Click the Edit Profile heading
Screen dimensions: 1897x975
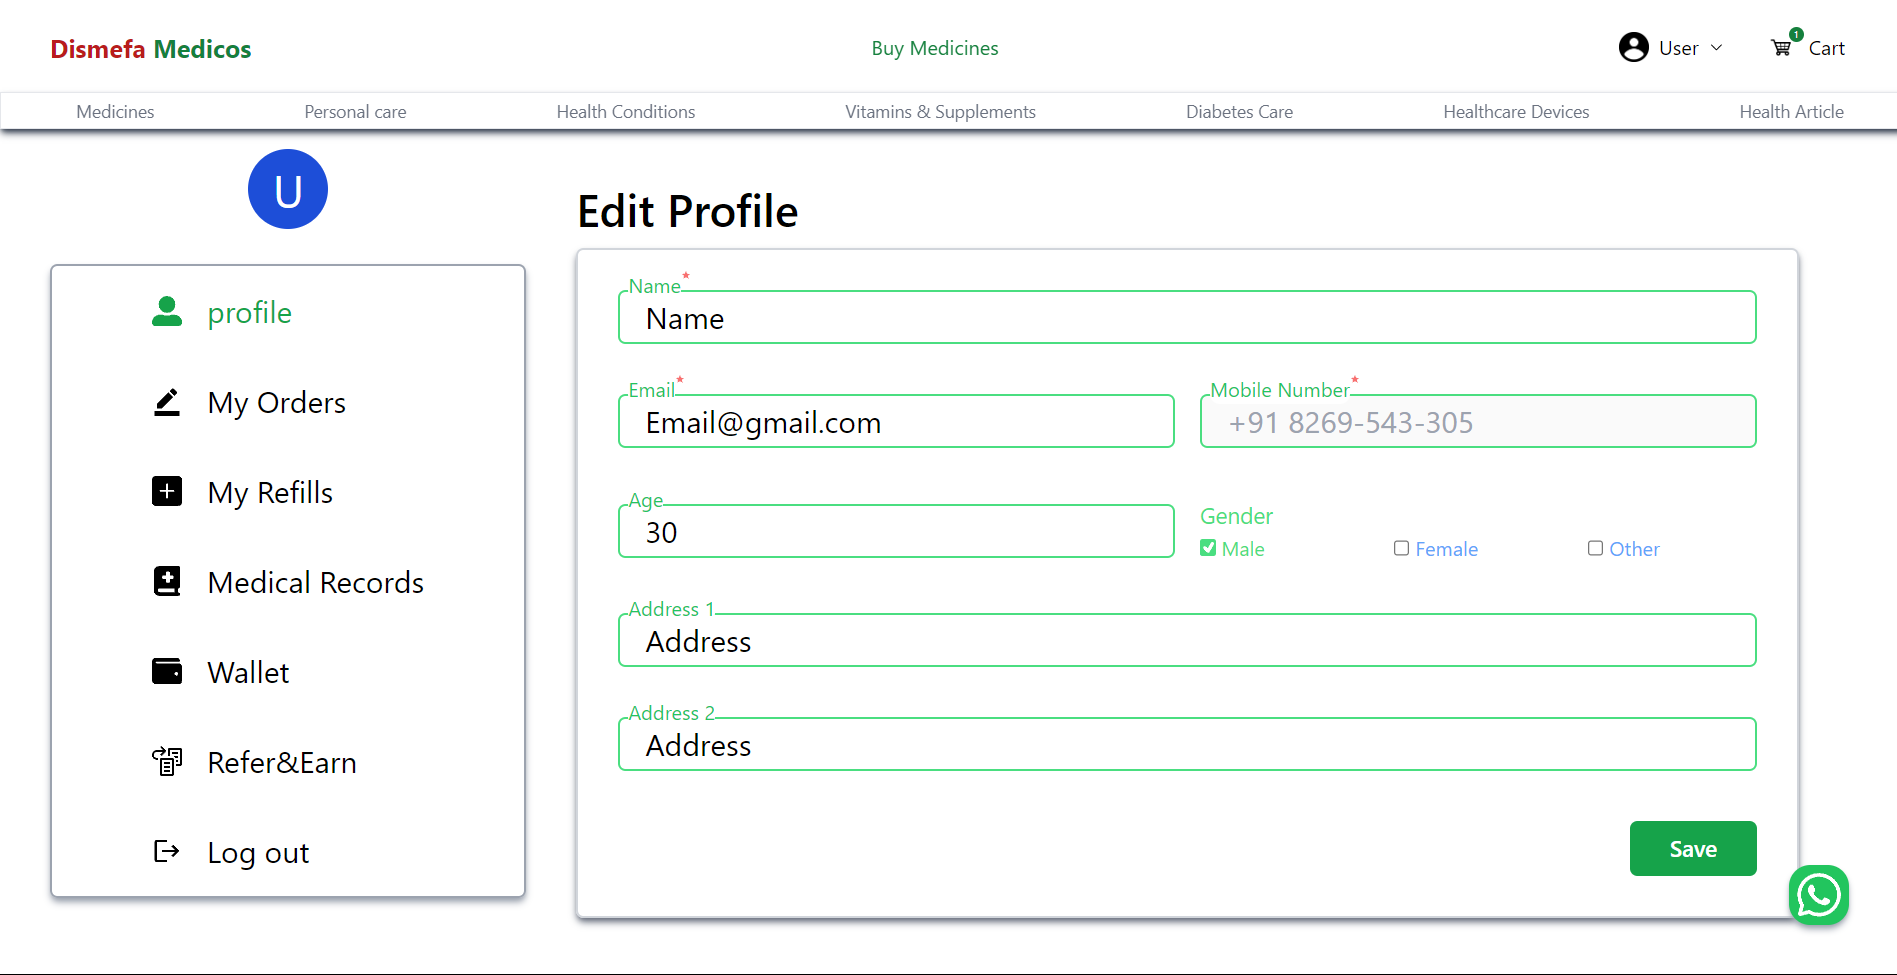[x=688, y=211]
